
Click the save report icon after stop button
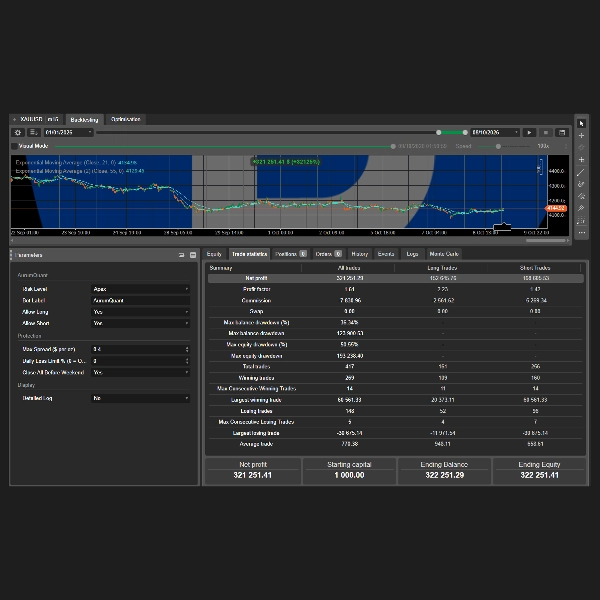click(562, 132)
